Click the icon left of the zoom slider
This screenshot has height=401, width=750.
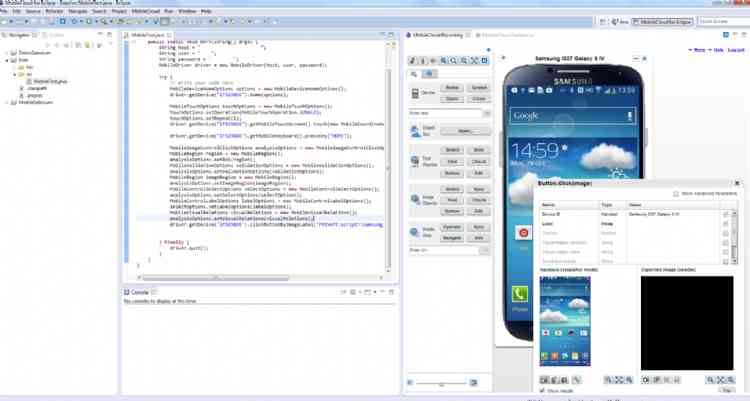(410, 382)
